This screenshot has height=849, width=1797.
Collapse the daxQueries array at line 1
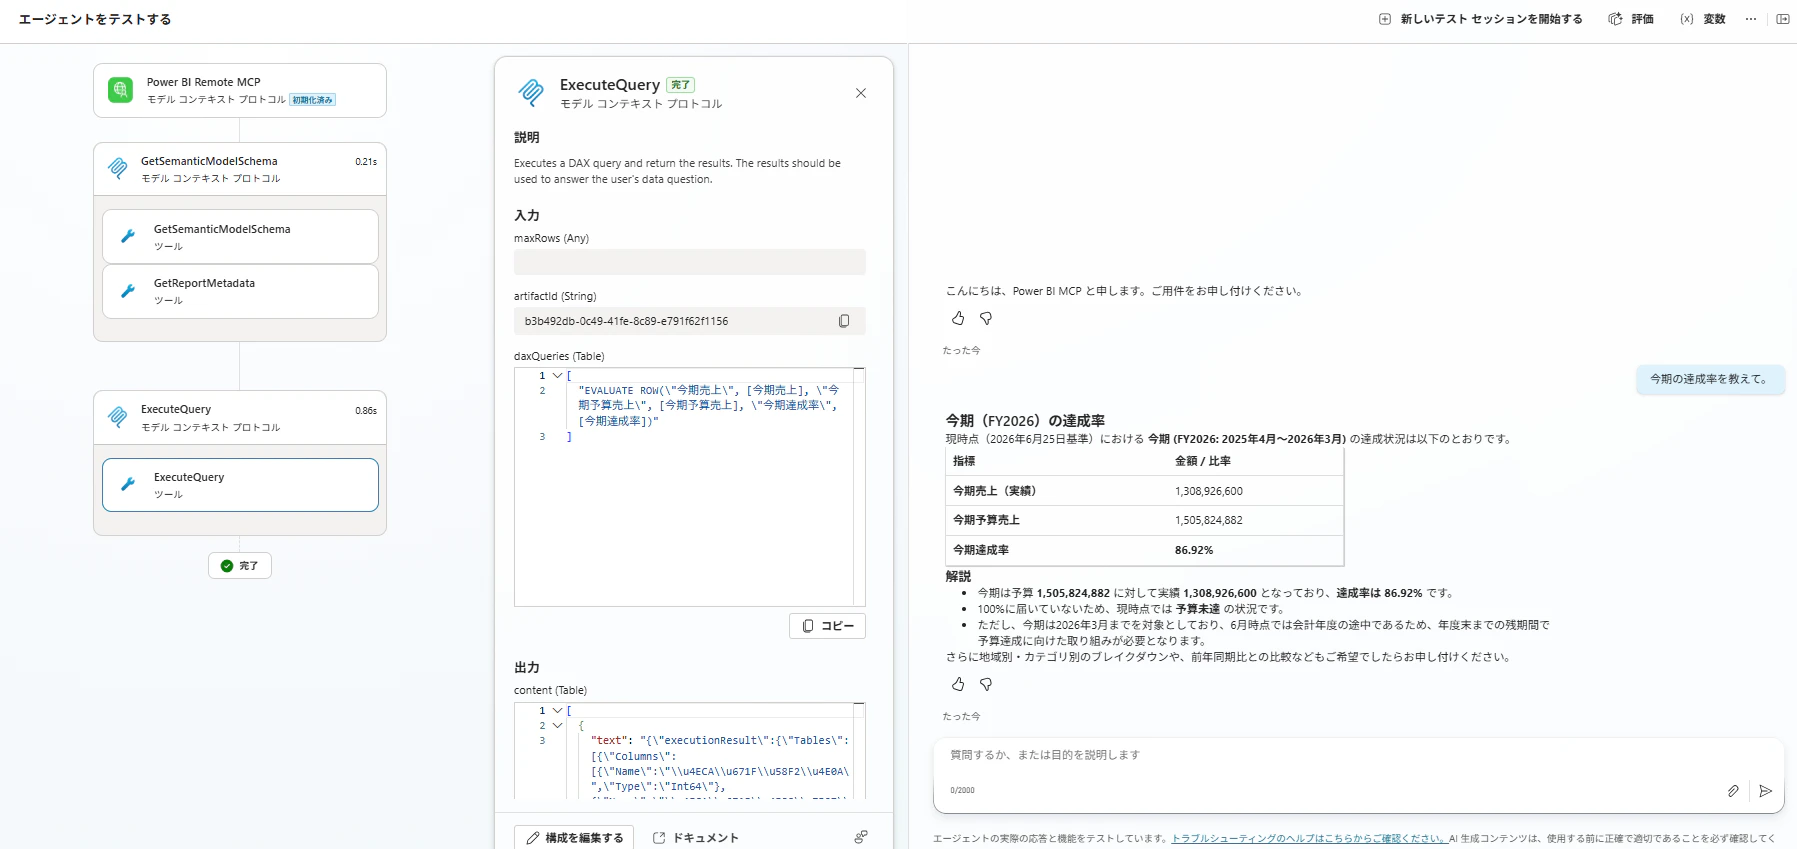click(557, 376)
